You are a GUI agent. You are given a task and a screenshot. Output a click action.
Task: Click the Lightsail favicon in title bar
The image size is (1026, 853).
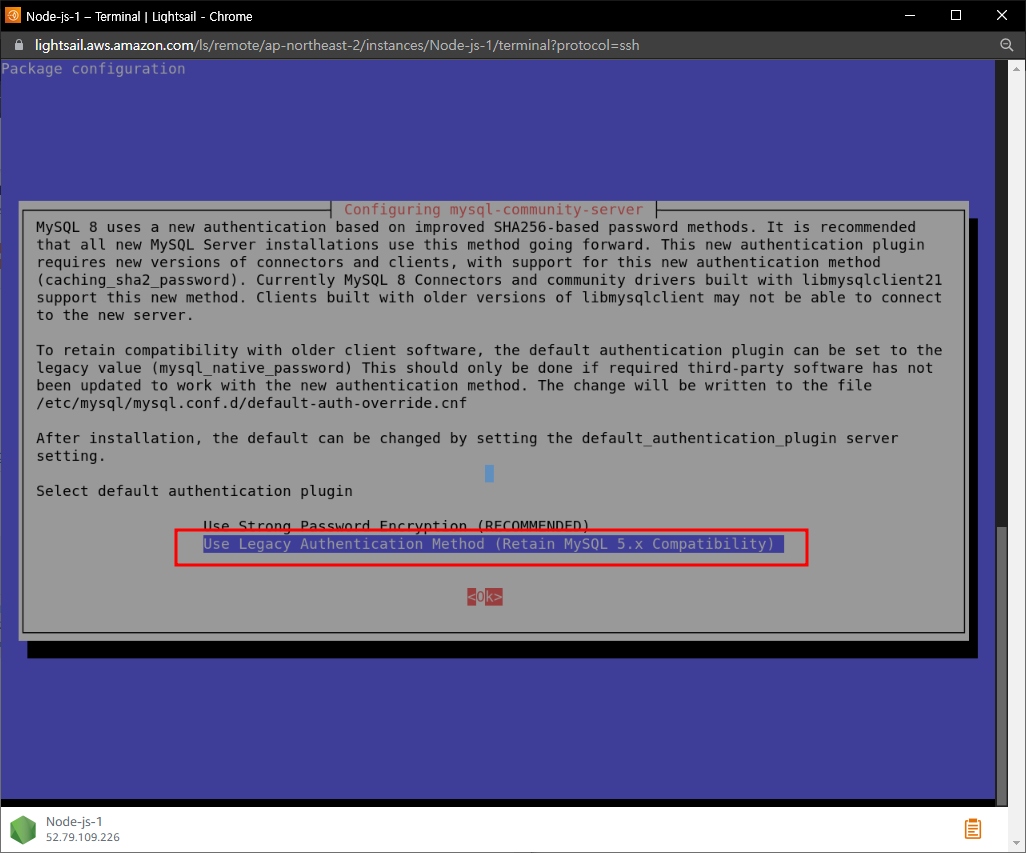[x=12, y=15]
